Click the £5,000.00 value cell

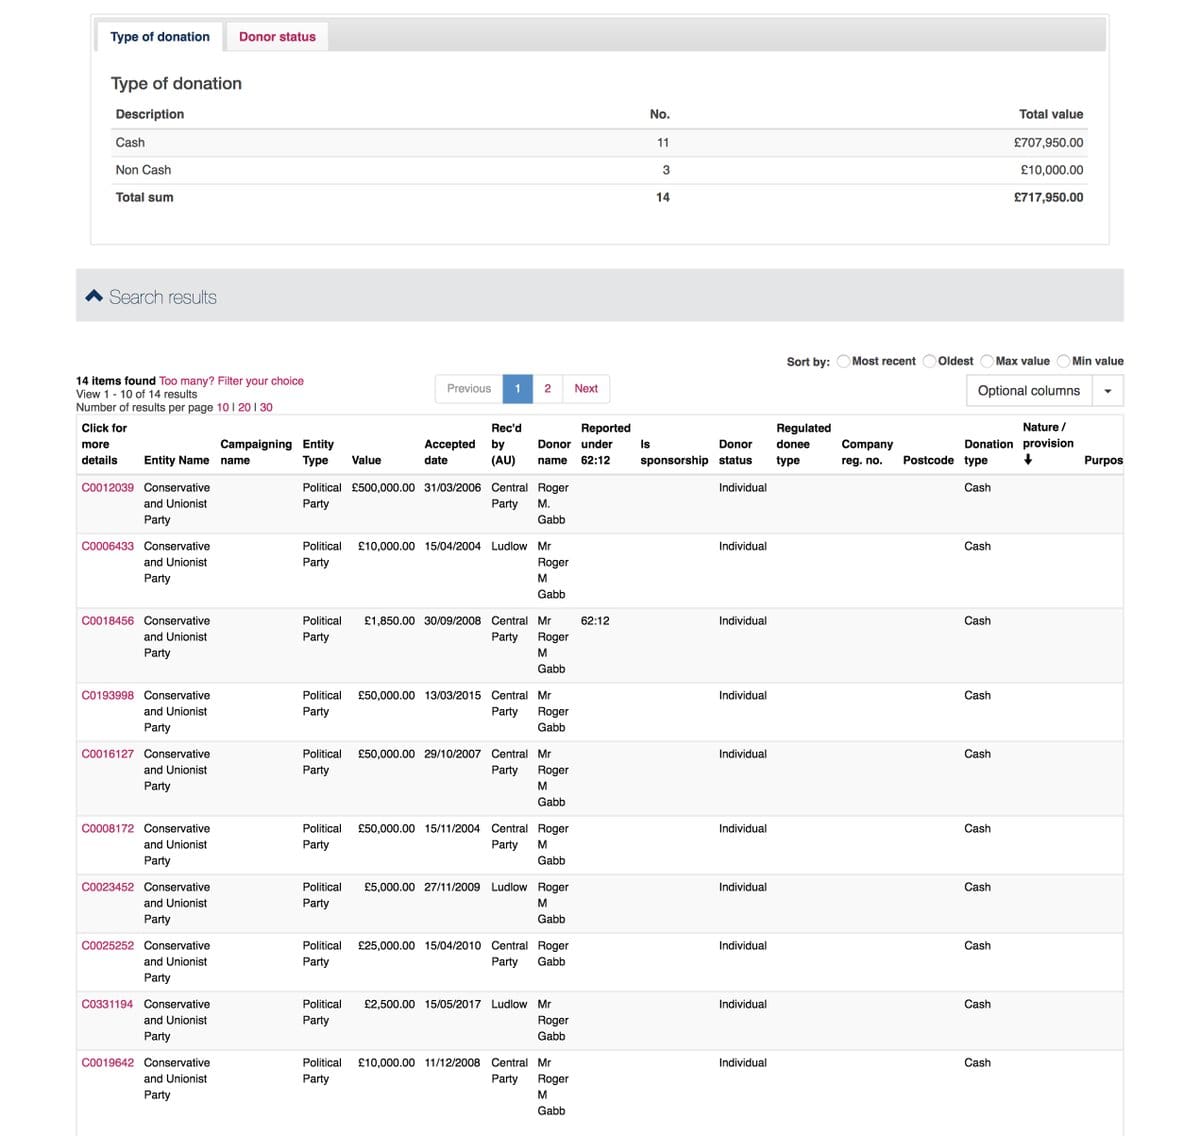click(389, 887)
